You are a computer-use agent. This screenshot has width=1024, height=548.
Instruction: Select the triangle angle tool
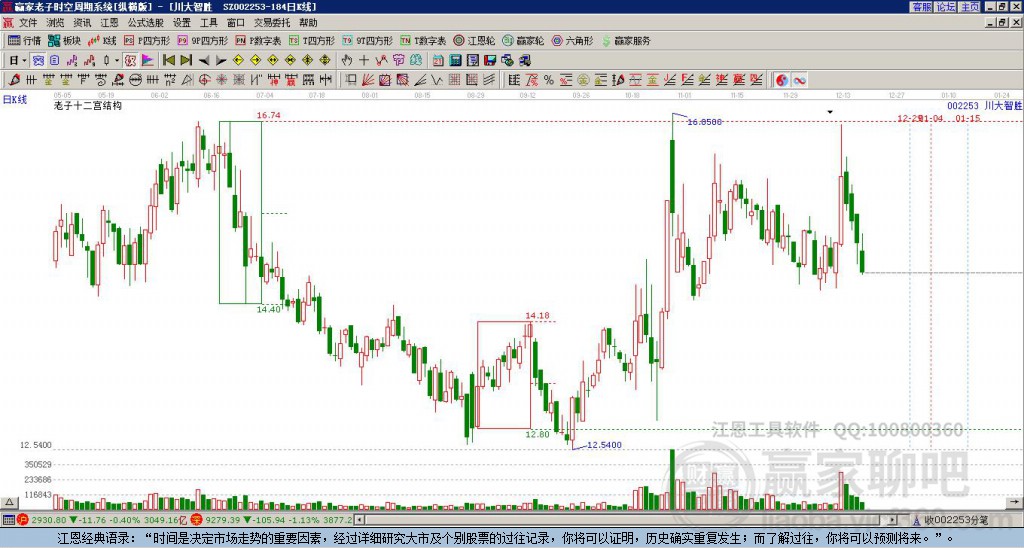(x=187, y=80)
